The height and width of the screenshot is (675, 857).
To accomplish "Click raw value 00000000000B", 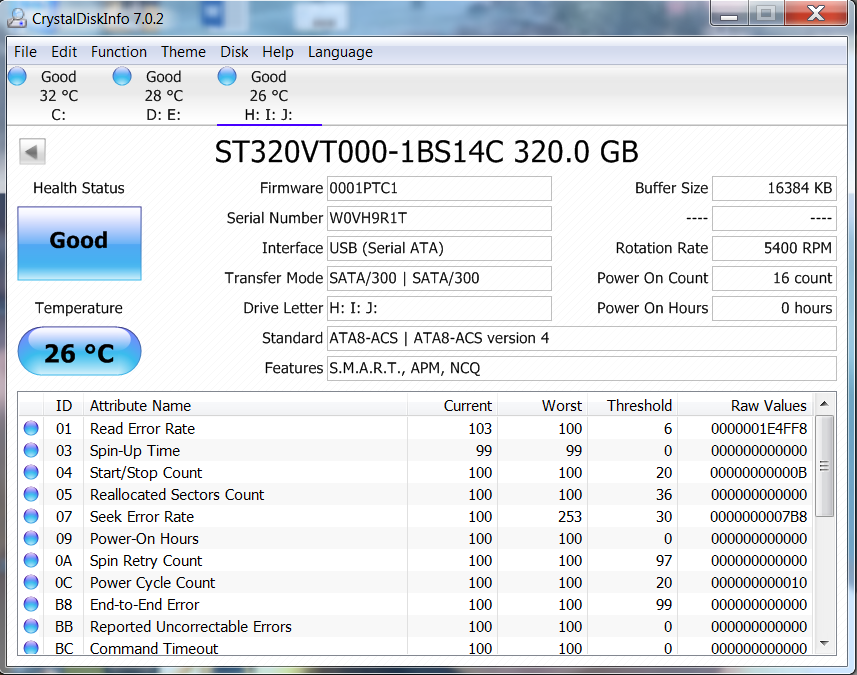I will [759, 473].
